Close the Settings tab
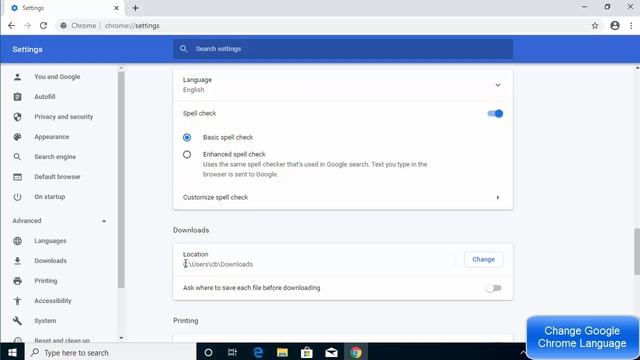This screenshot has width=640, height=360. (x=116, y=8)
